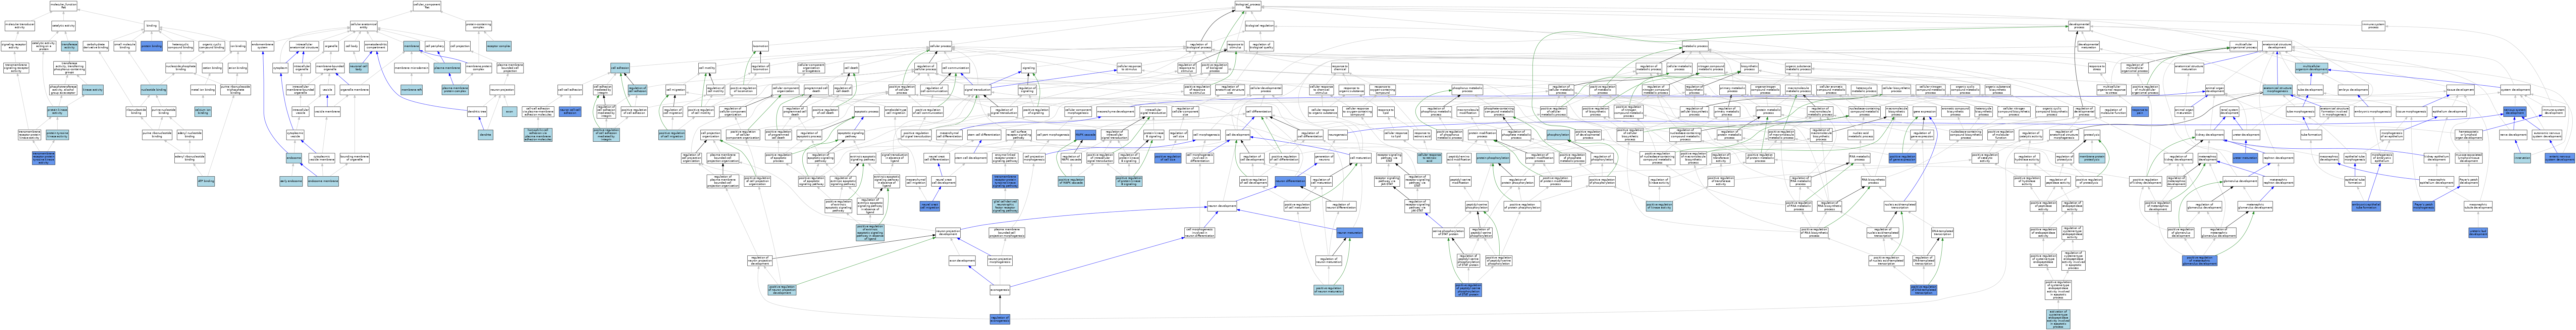Select the 'endosome membrane' node

(x=323, y=181)
